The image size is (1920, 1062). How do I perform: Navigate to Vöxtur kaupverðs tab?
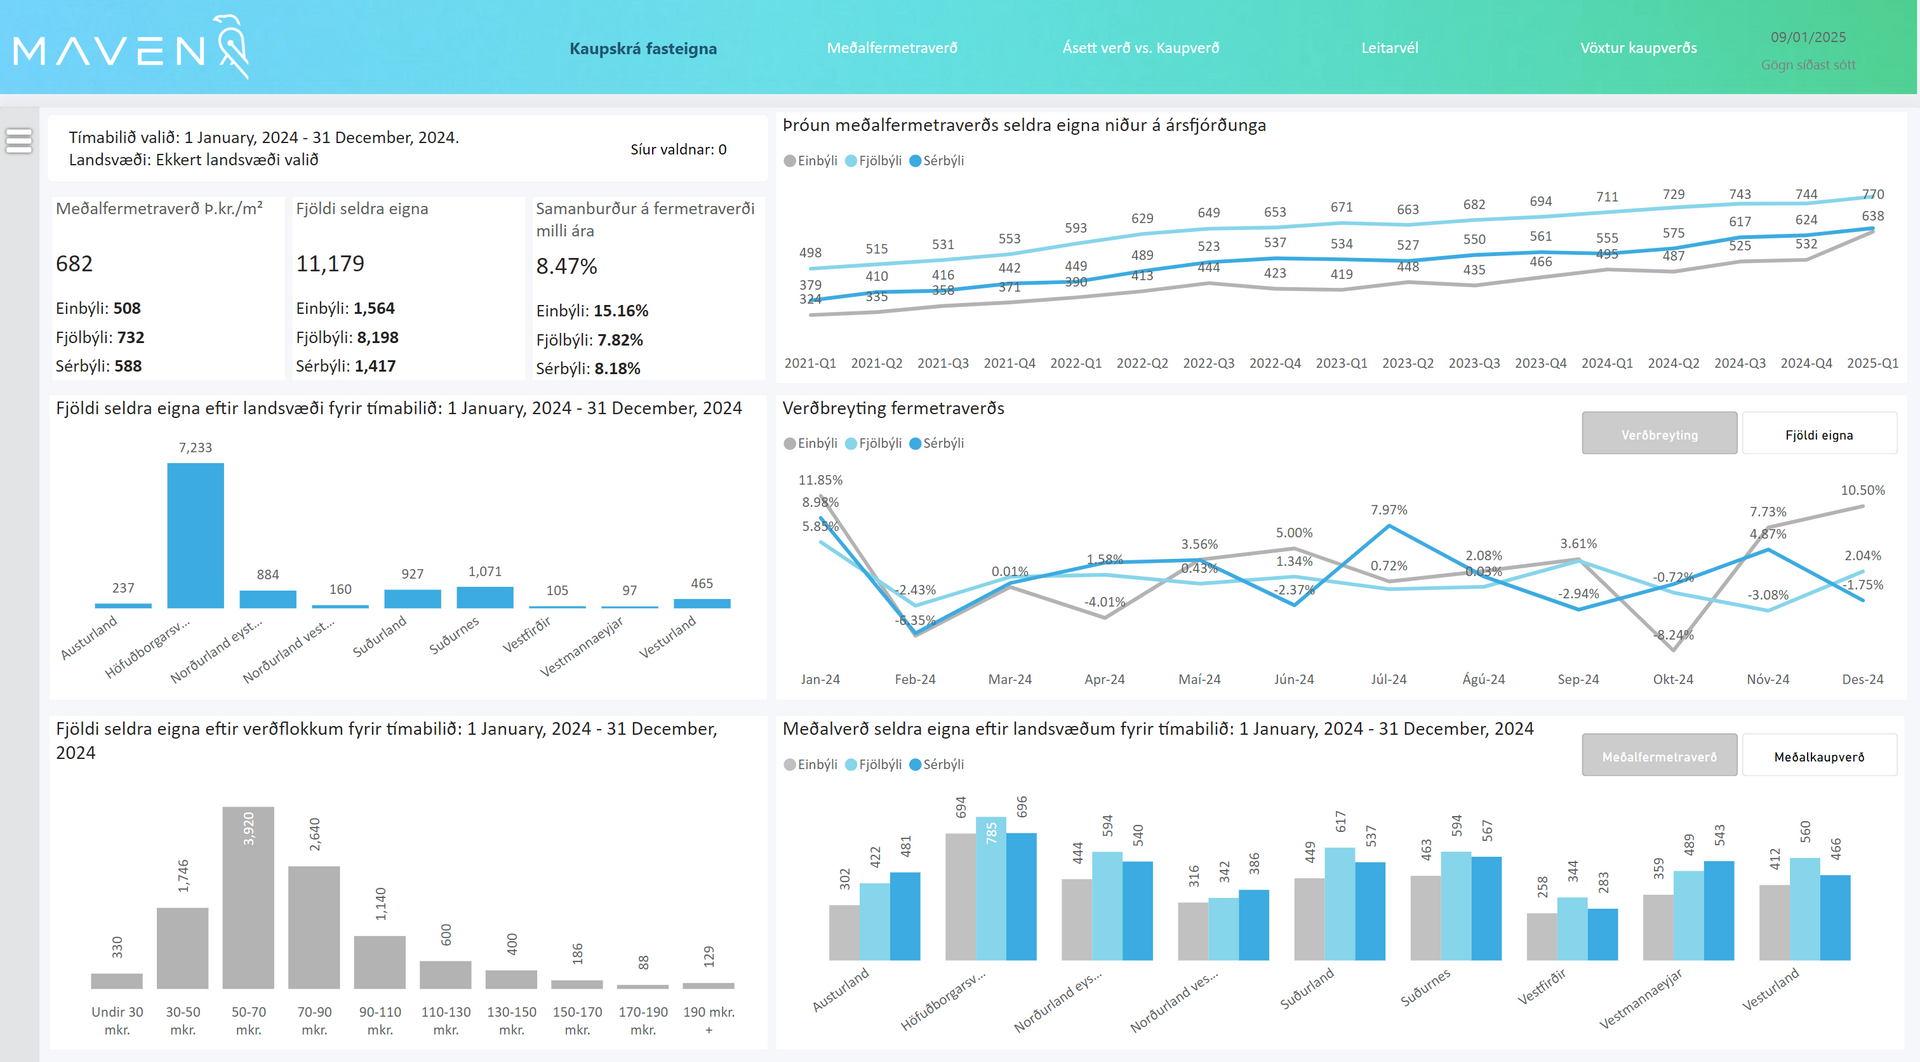[x=1638, y=48]
